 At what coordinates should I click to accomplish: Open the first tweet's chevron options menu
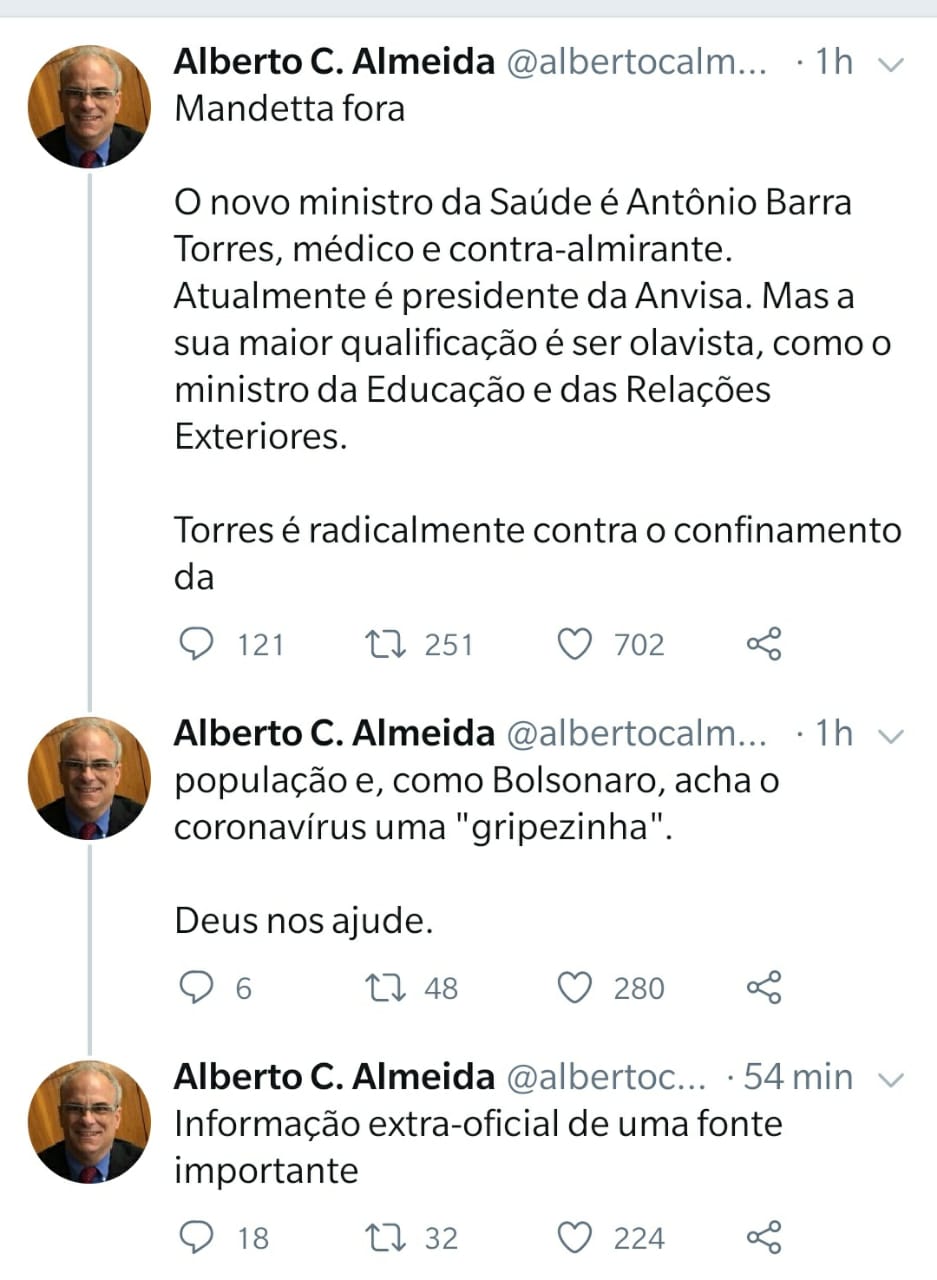(890, 65)
